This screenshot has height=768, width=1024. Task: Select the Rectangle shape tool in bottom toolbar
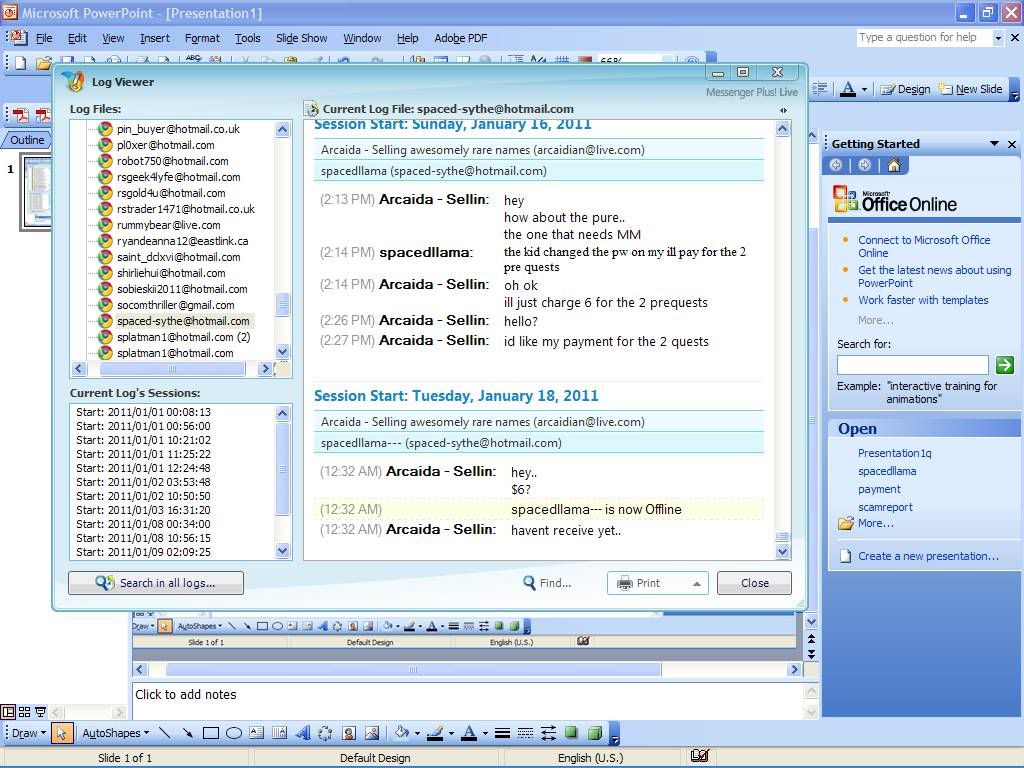tap(210, 733)
